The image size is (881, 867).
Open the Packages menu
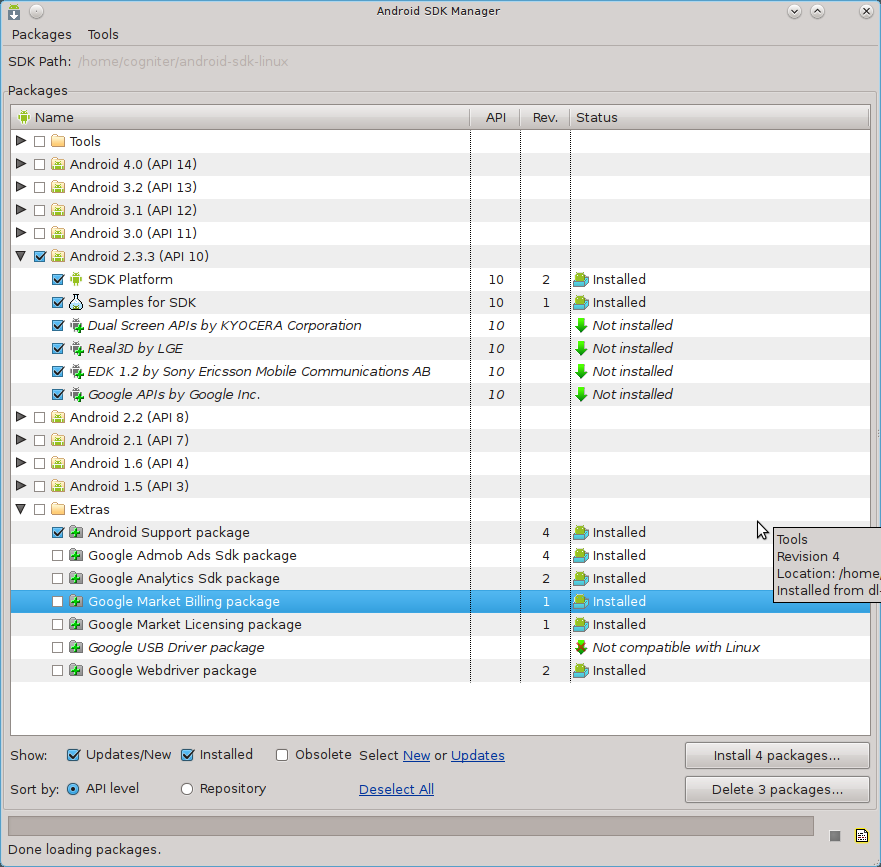point(42,34)
